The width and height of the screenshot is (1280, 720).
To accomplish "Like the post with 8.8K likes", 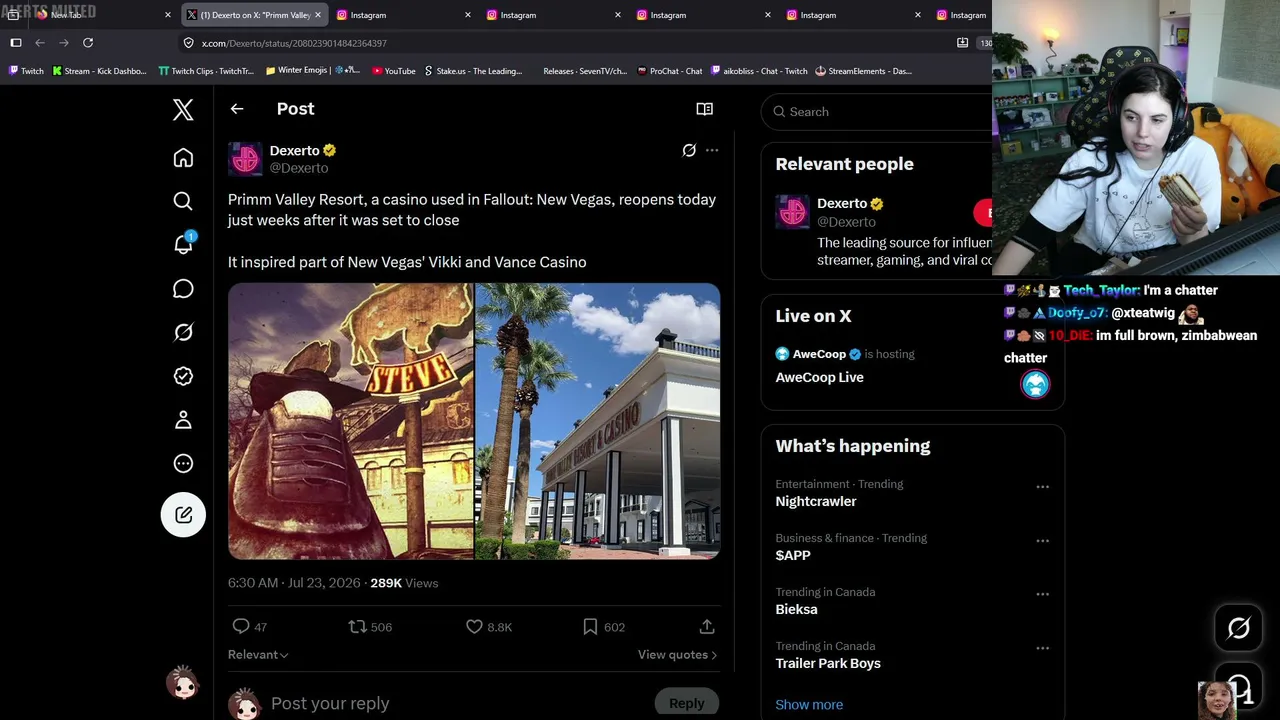I will coord(489,627).
